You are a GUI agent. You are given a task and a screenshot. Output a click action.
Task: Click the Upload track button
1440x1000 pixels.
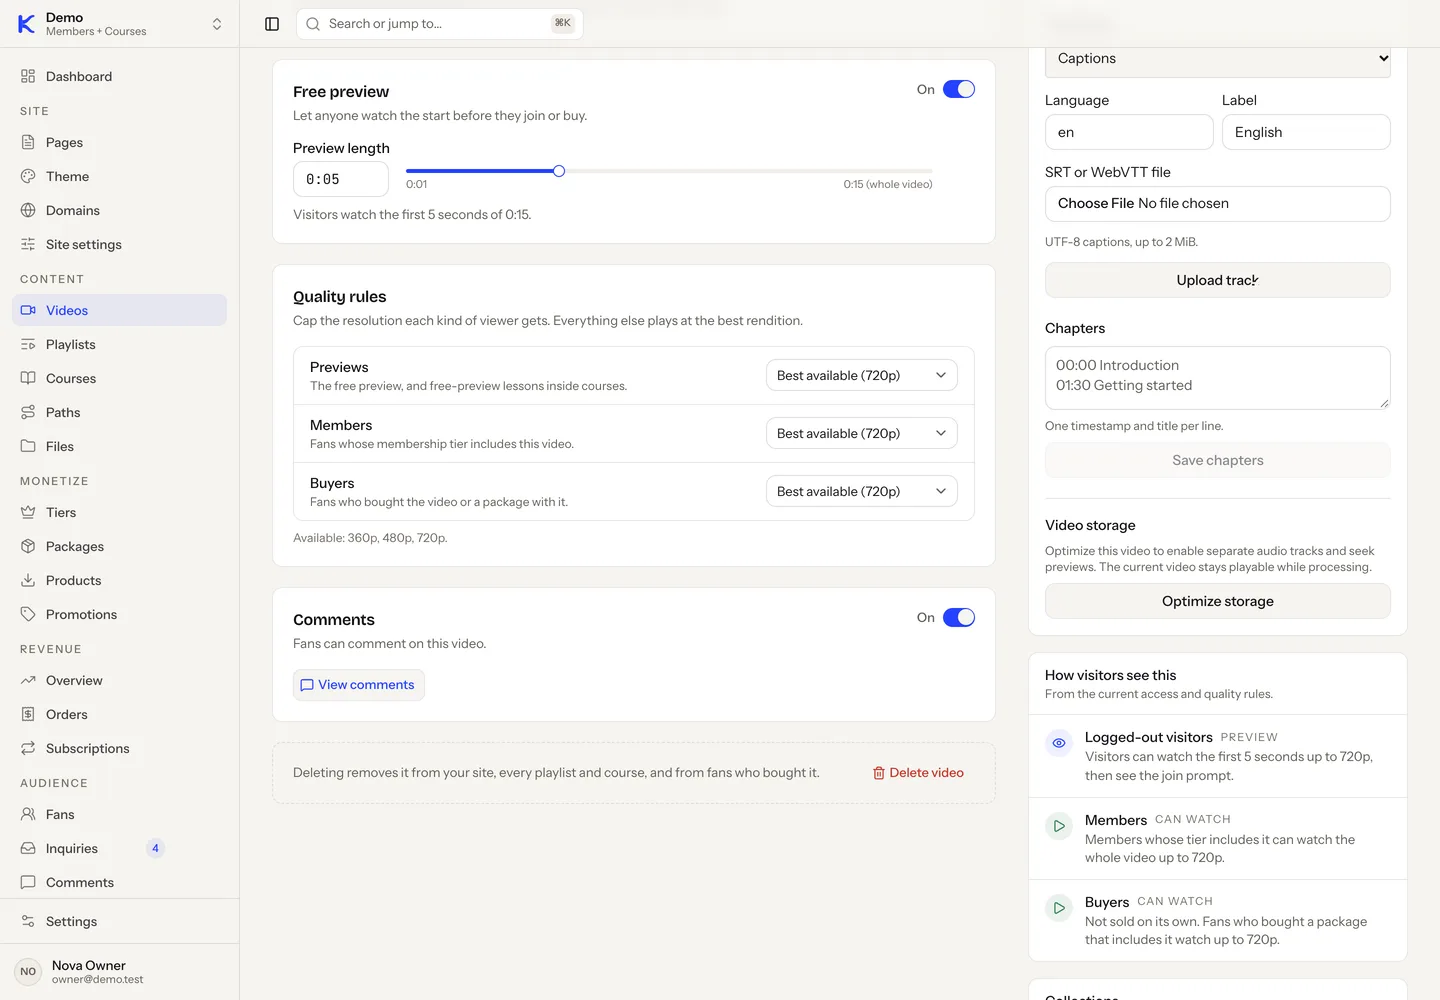(1218, 280)
